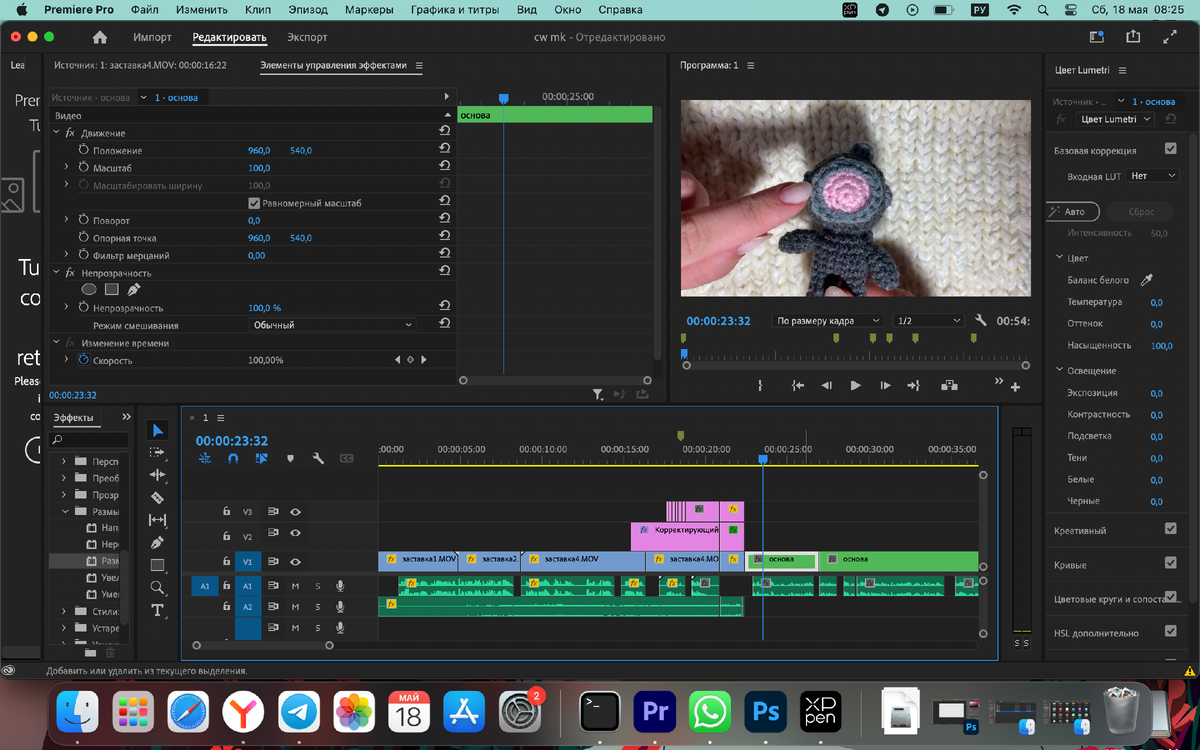
Task: Select the Slip tool
Action: [157, 520]
